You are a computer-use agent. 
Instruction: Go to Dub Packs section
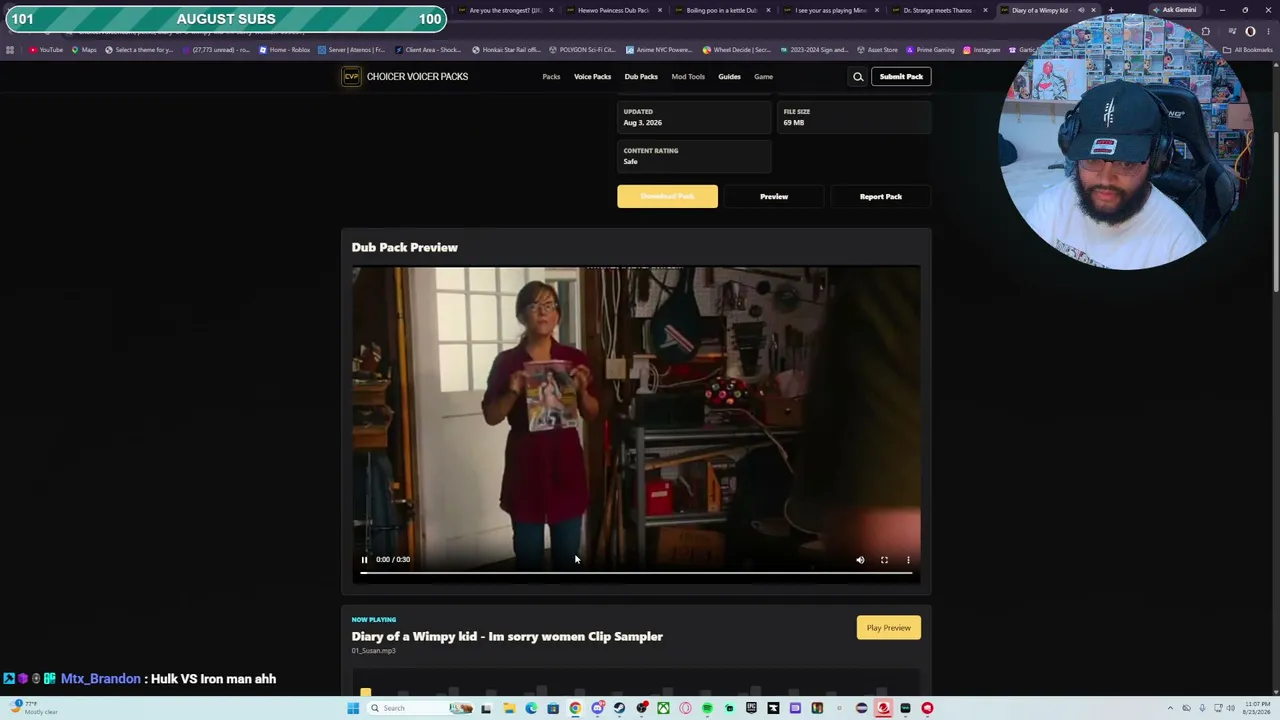click(641, 77)
